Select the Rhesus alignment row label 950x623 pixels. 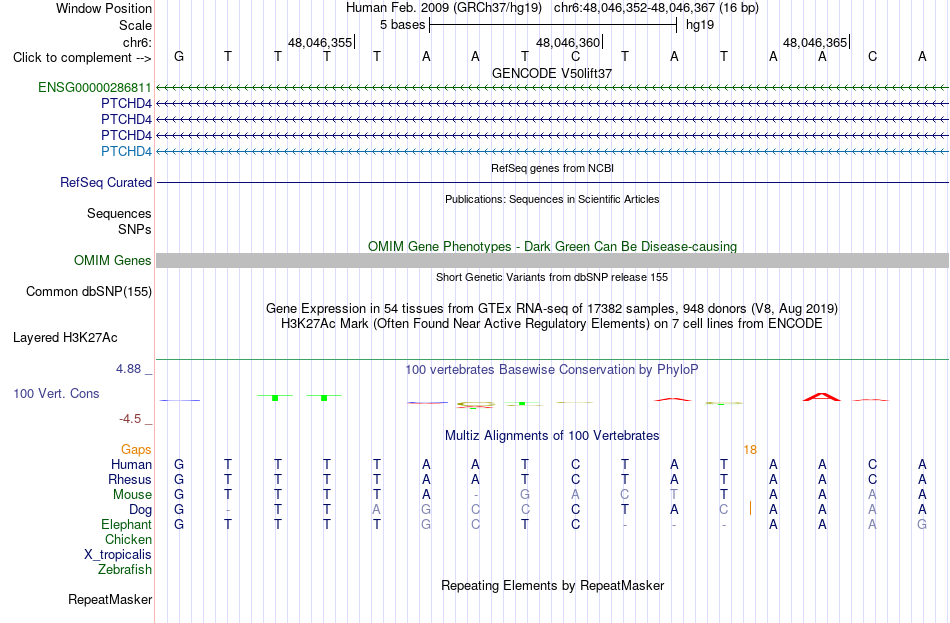coord(130,479)
